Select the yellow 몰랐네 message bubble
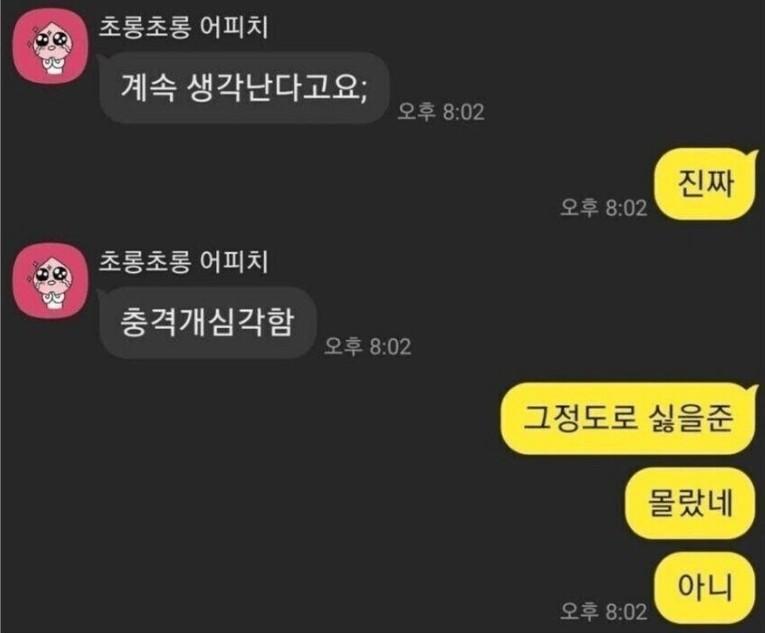This screenshot has width=765, height=633. (690, 503)
